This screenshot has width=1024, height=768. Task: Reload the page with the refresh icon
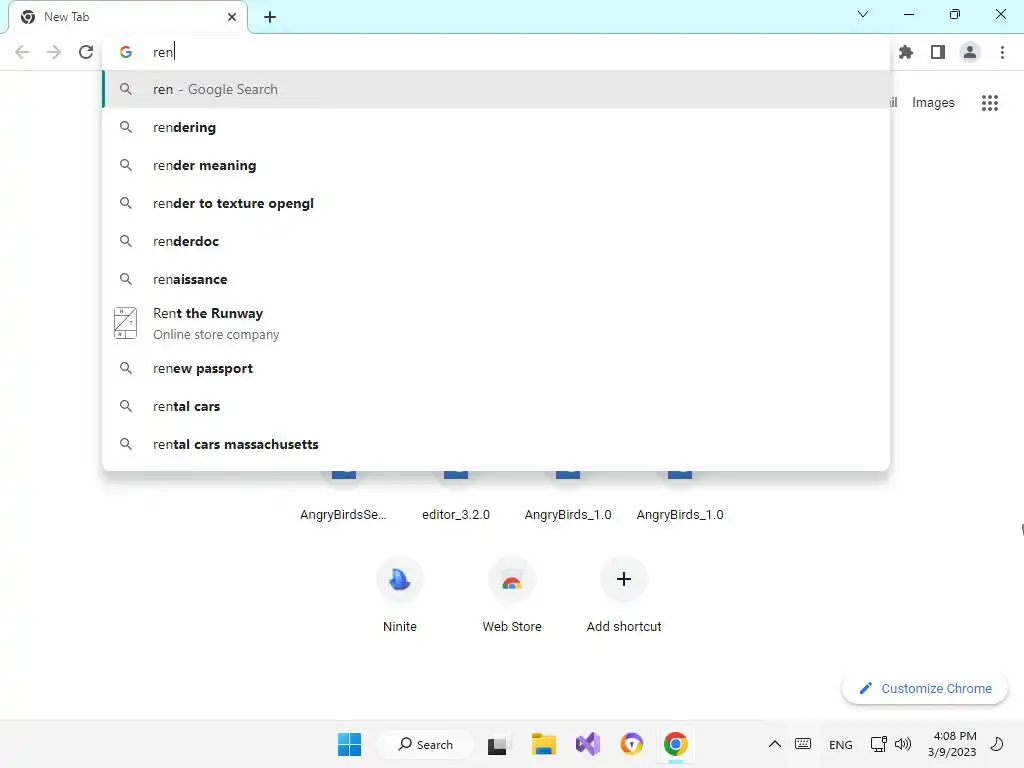tap(86, 52)
